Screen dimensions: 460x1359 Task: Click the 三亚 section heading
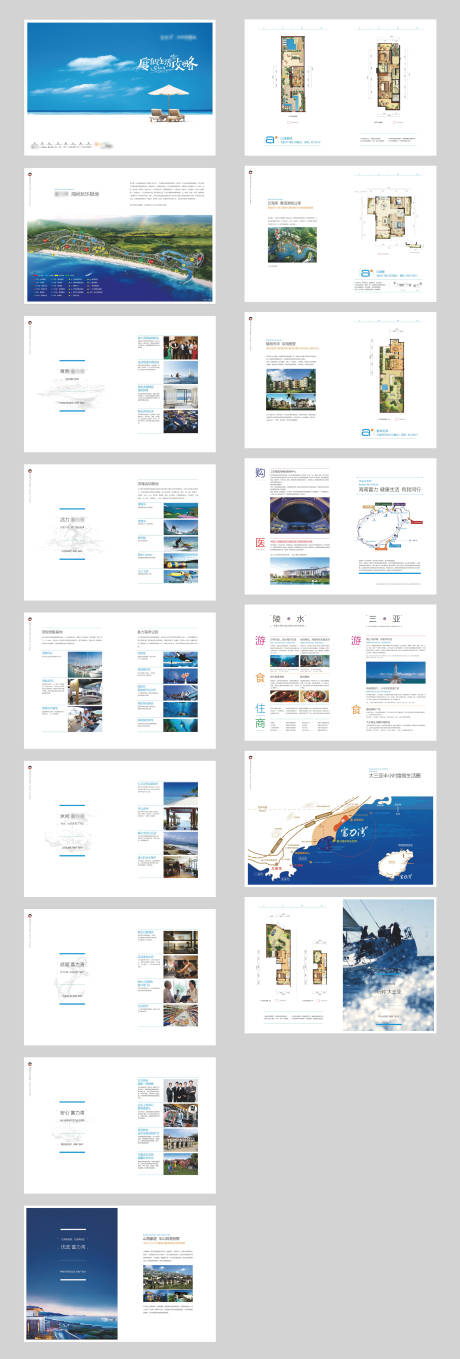tap(384, 619)
